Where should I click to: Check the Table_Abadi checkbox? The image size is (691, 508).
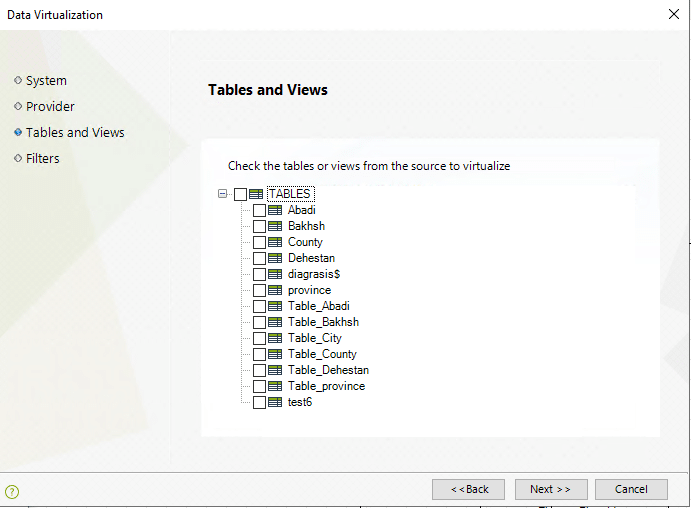[259, 306]
